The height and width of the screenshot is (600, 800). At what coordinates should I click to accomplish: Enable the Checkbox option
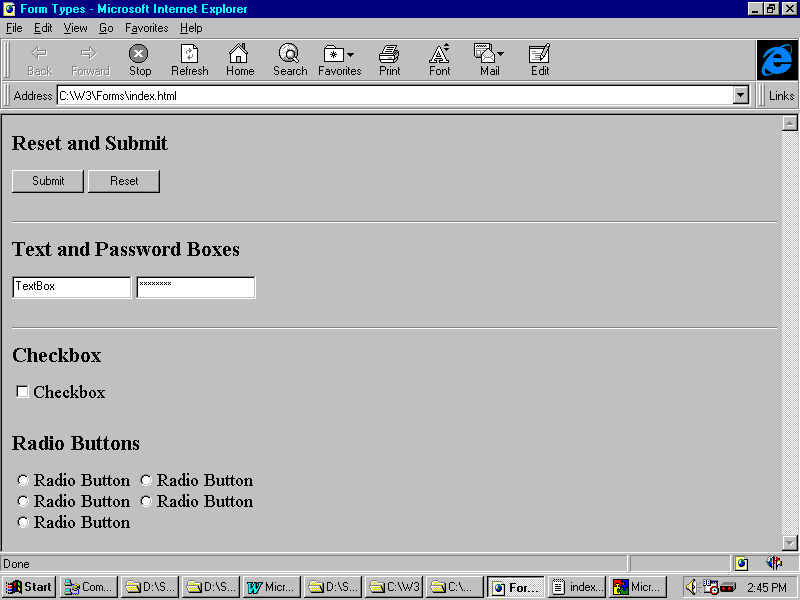22,392
